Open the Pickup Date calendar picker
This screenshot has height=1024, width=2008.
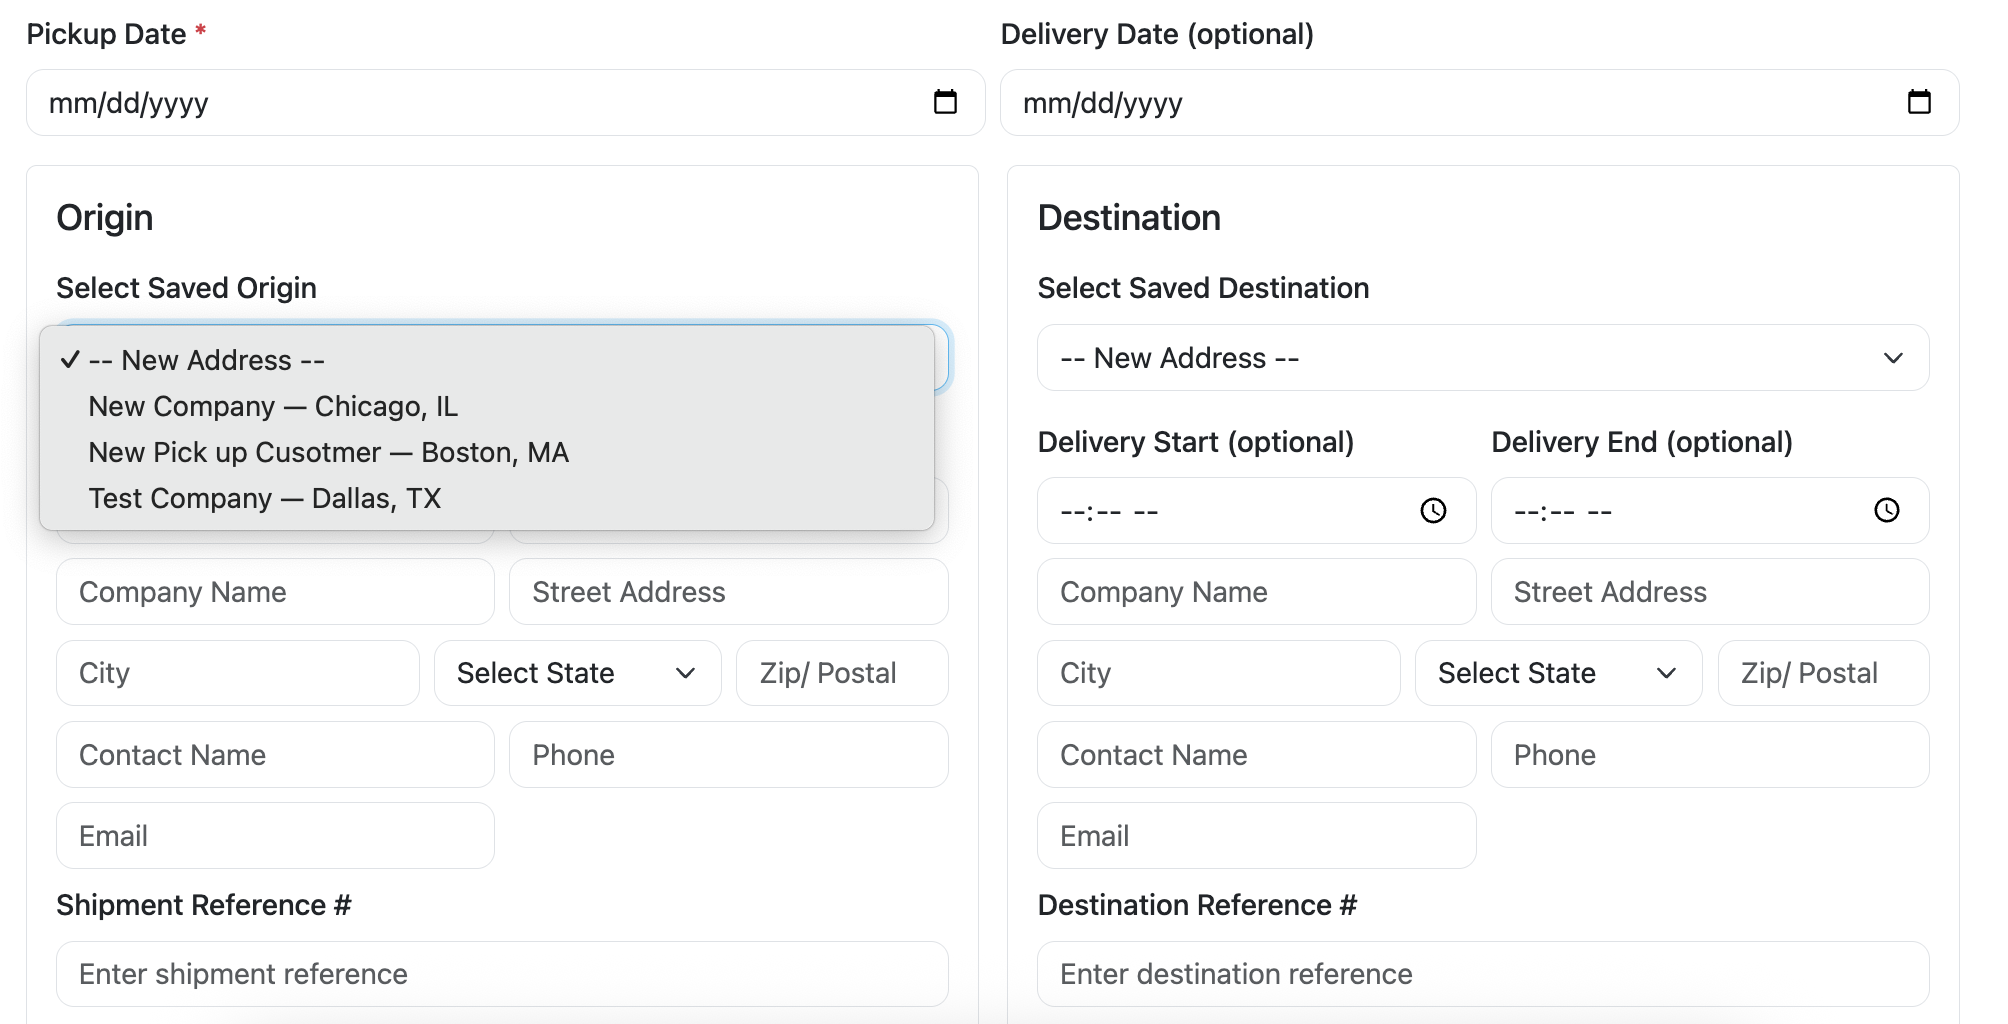click(943, 101)
